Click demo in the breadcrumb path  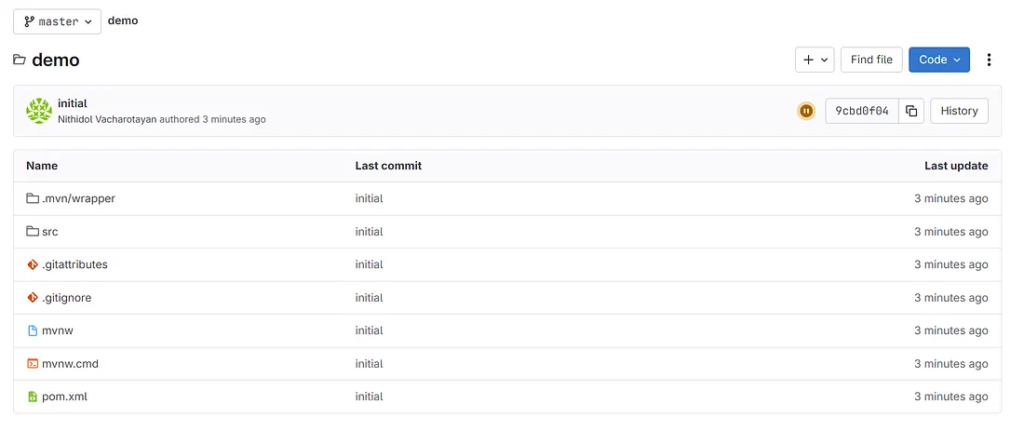[x=123, y=21]
